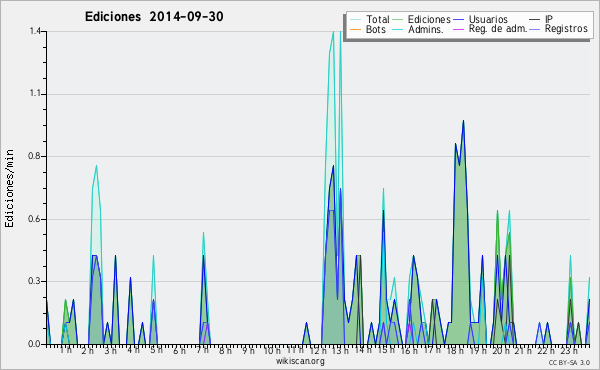Click the '17 h' x-axis label

432,350
